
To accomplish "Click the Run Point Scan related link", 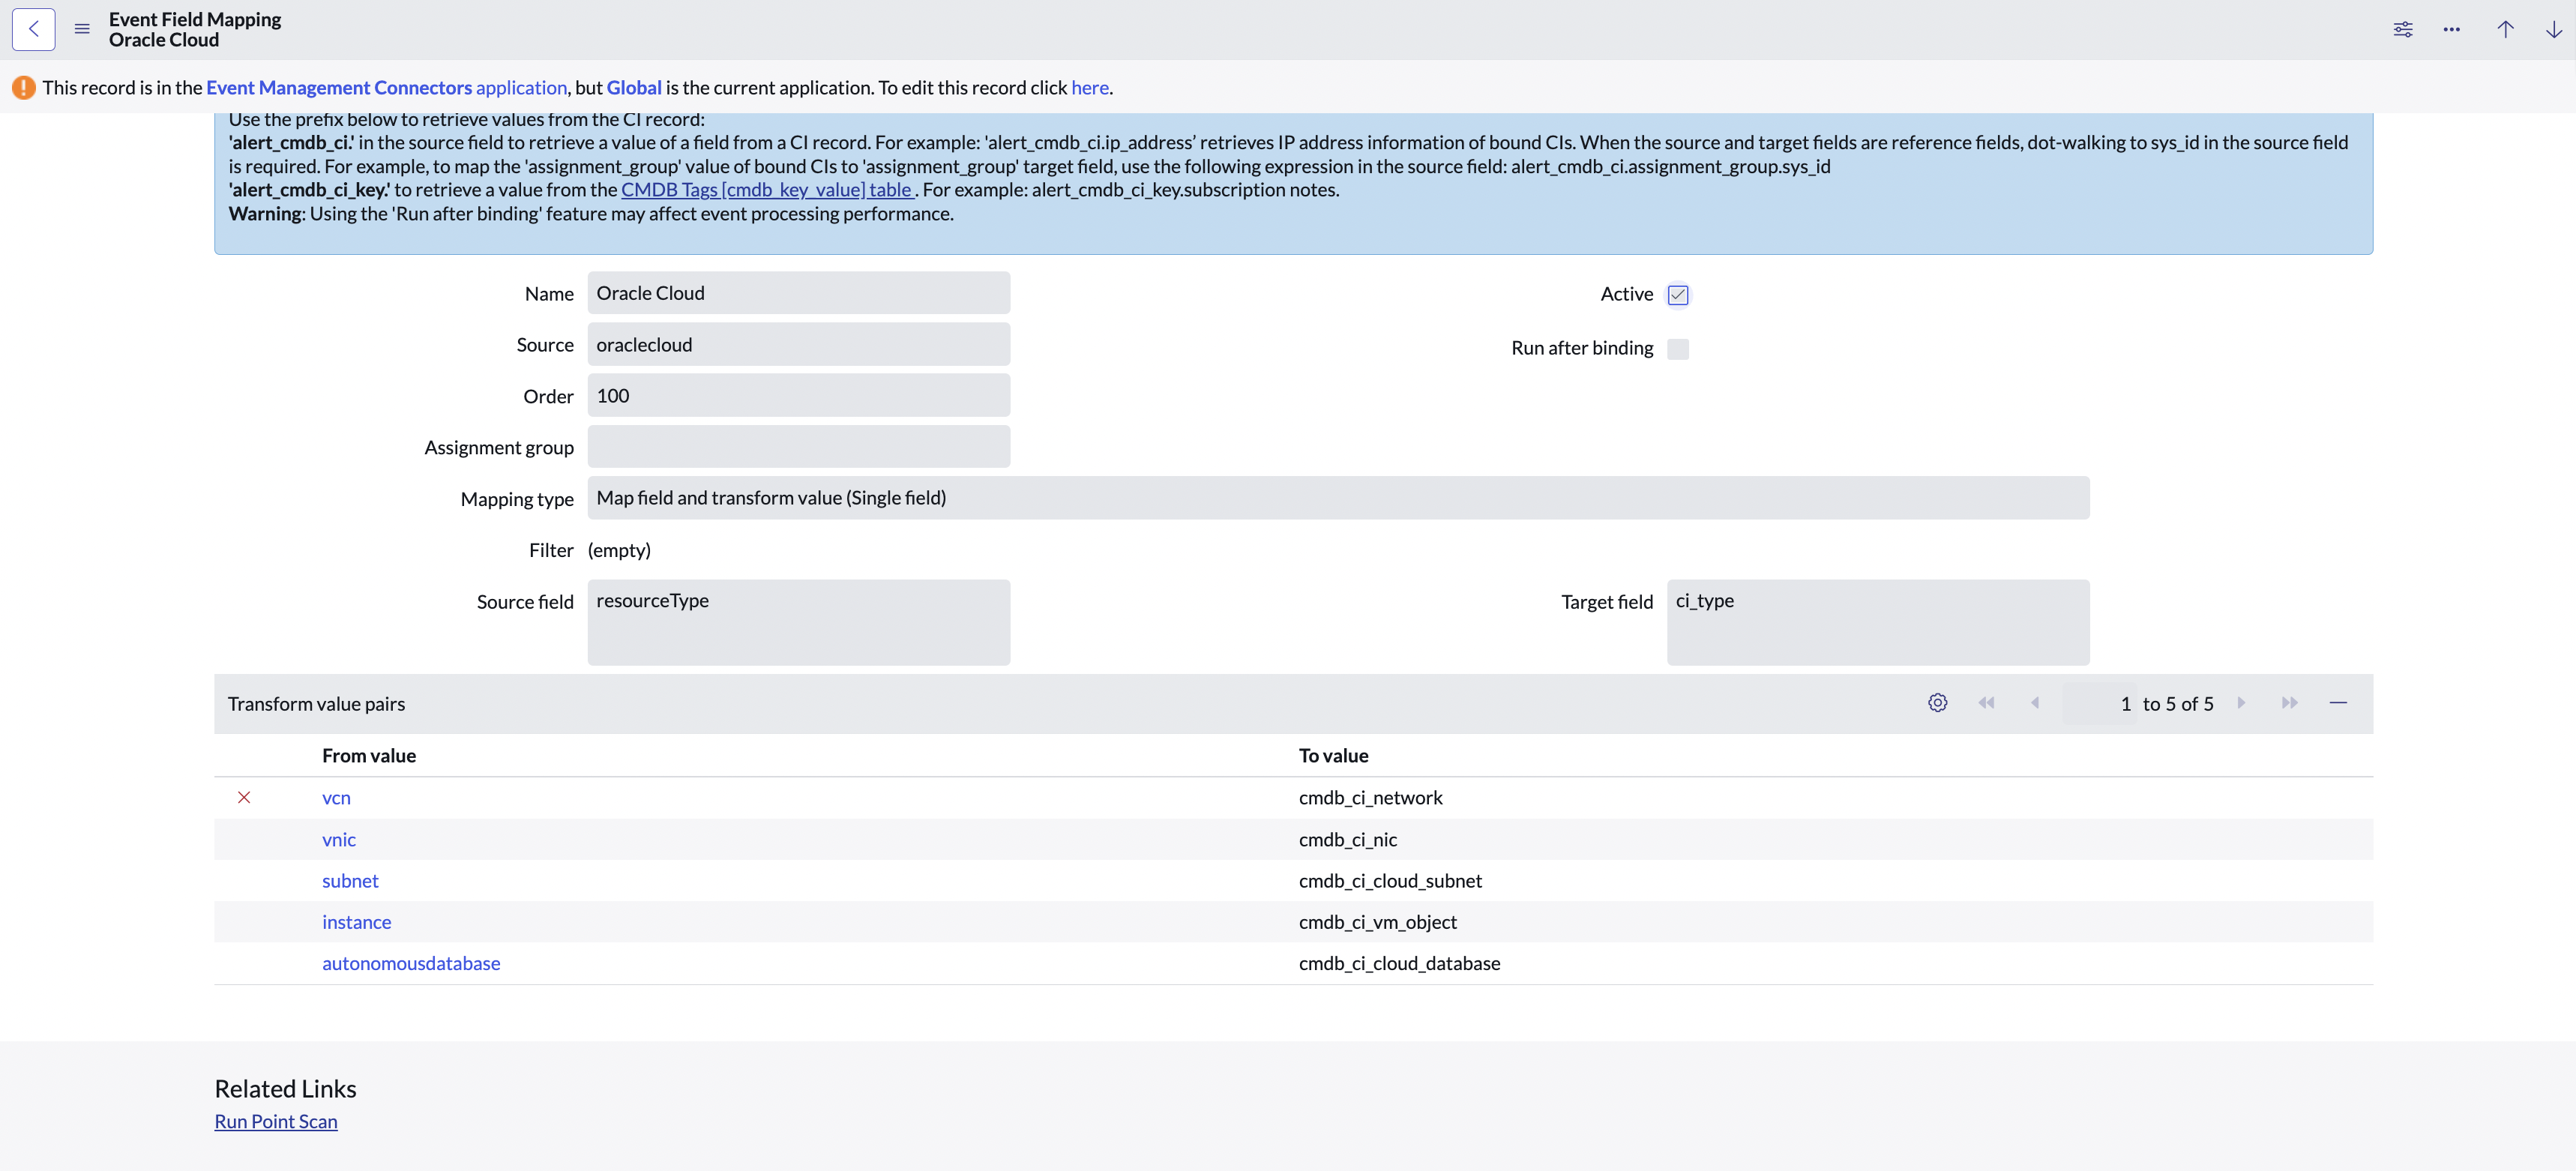I will pos(276,1121).
